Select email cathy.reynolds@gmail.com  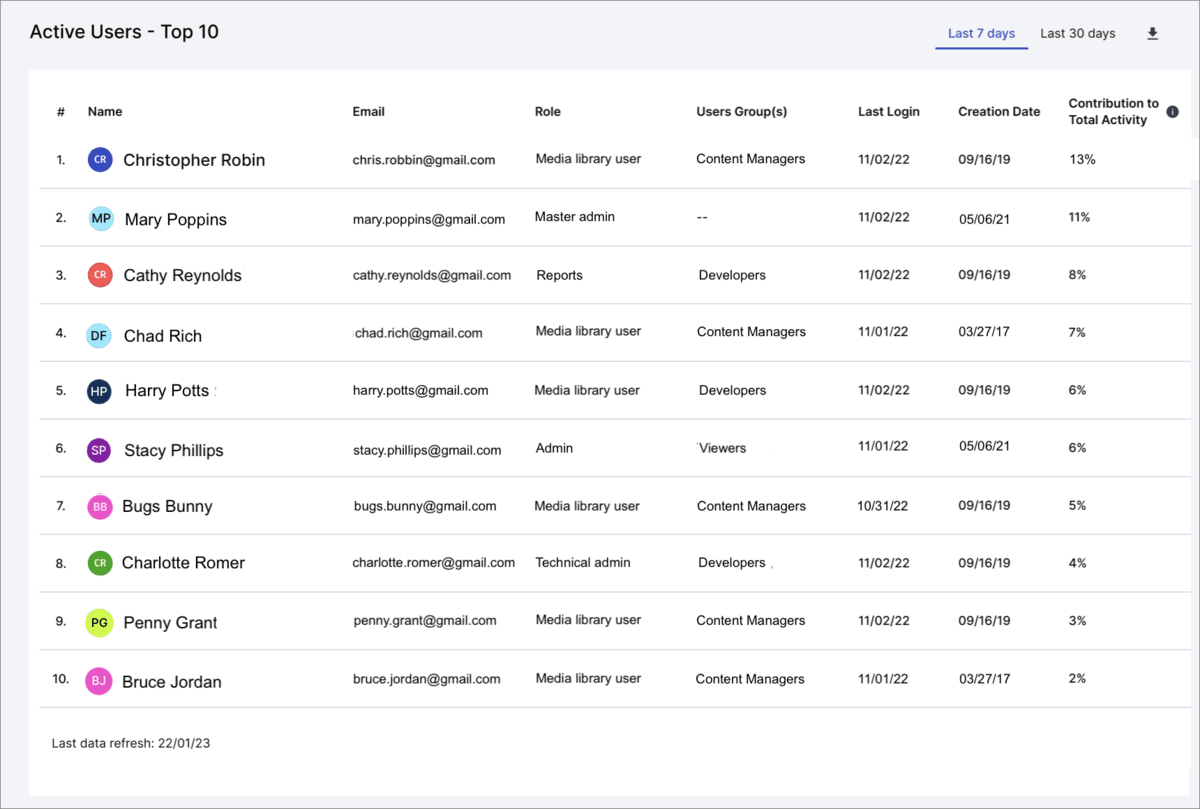[x=432, y=275]
